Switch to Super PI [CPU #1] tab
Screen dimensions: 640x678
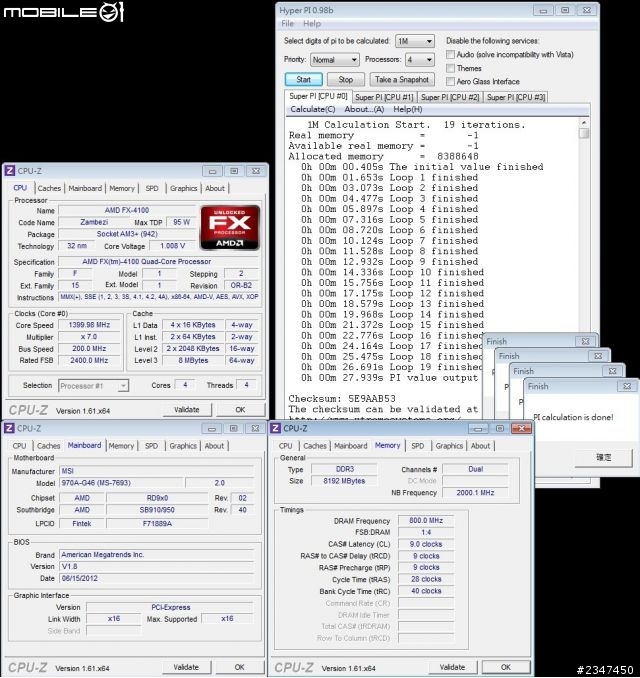tap(384, 97)
